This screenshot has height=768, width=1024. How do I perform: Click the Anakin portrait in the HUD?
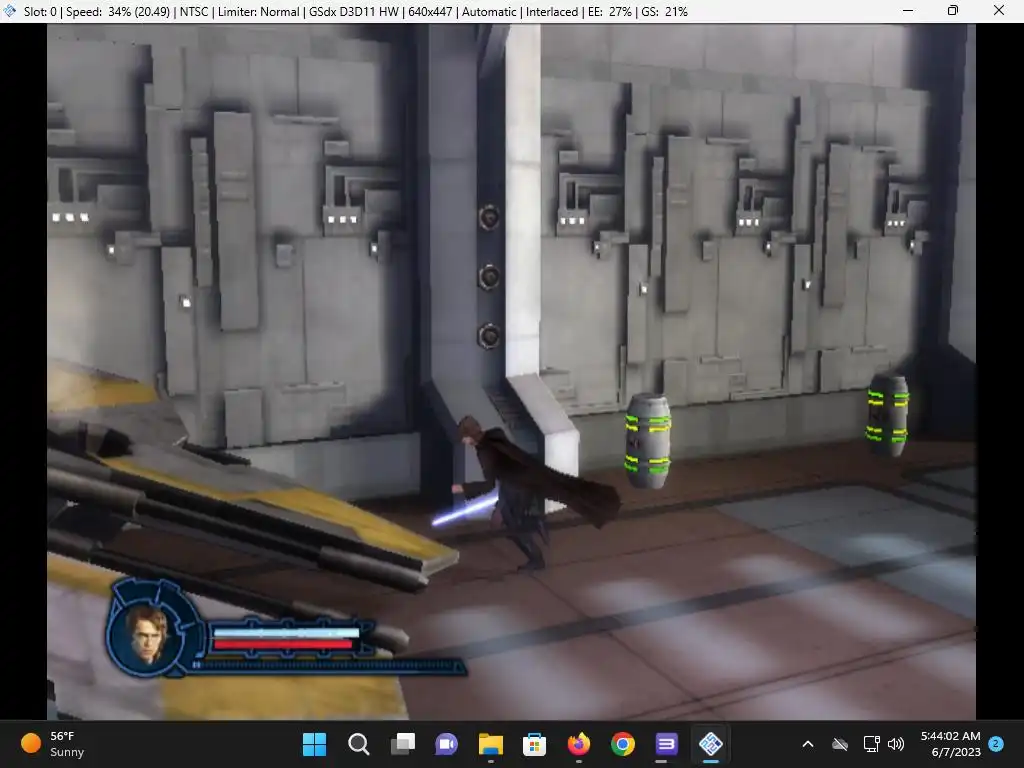tap(149, 635)
